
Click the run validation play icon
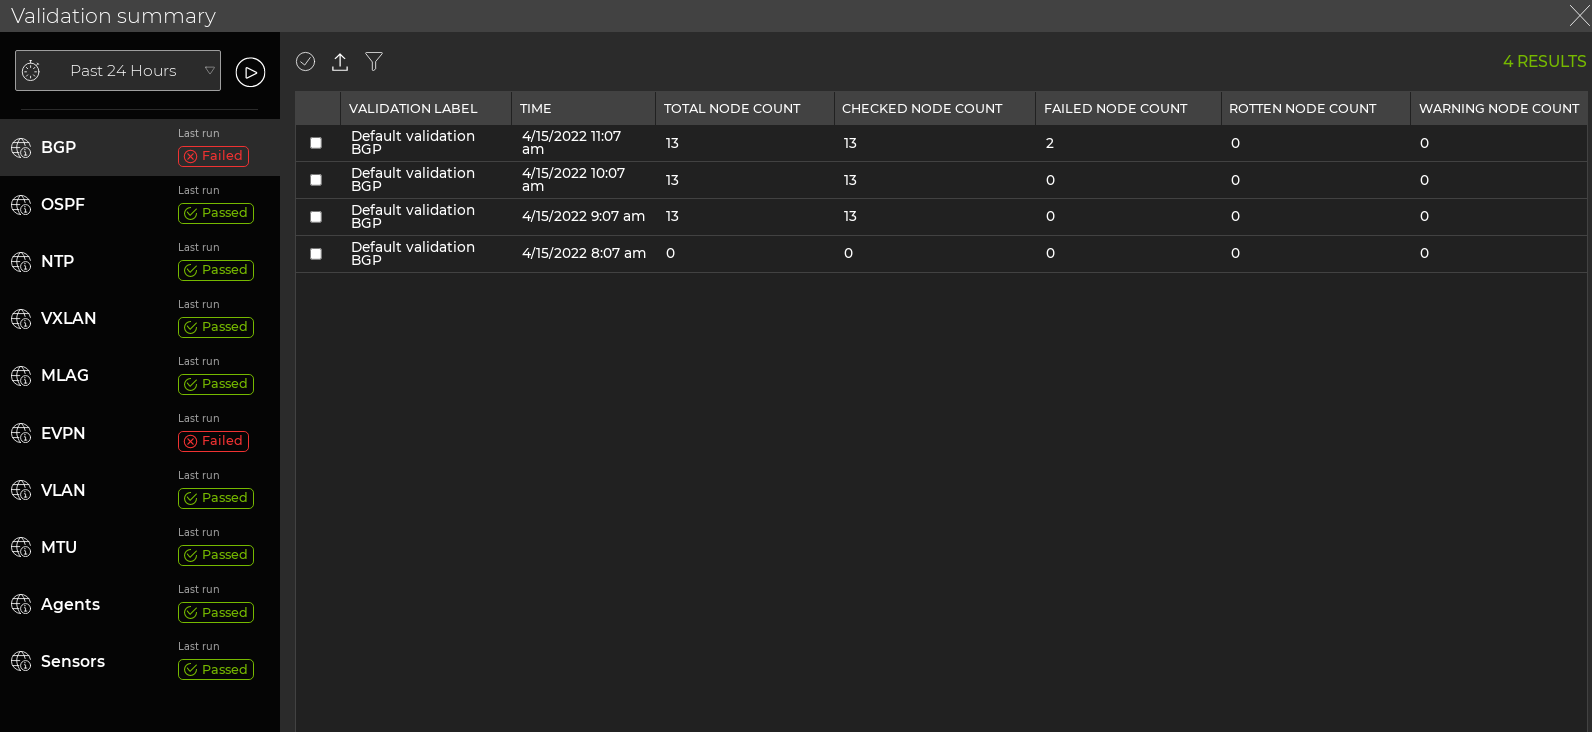point(250,72)
